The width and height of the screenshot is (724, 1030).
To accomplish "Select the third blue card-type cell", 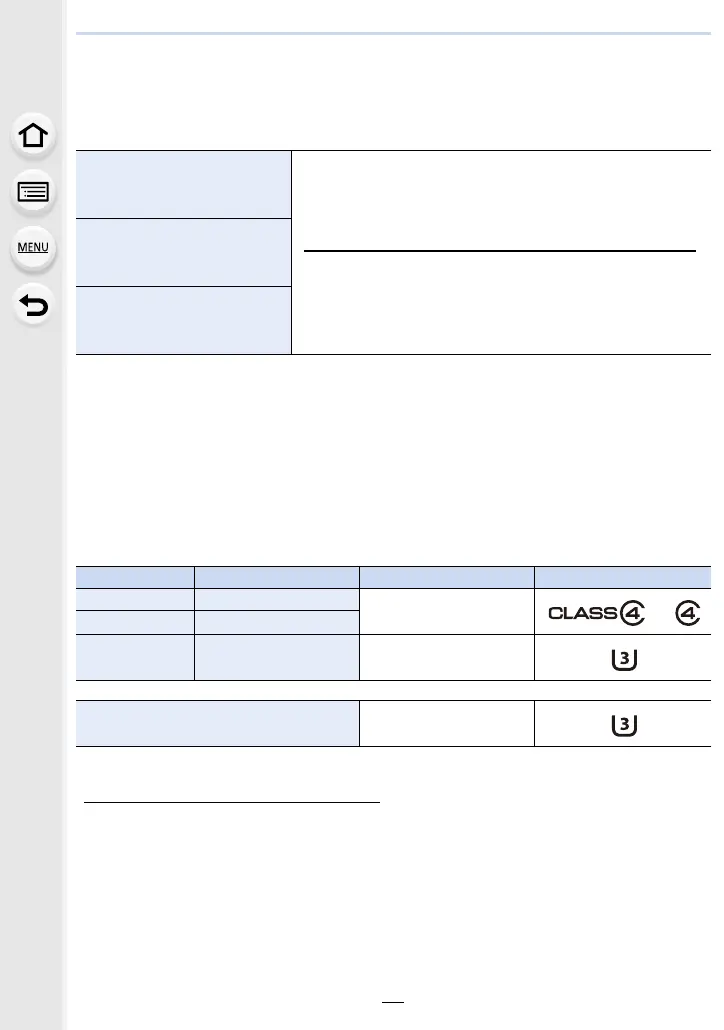I will pyautogui.click(x=183, y=321).
